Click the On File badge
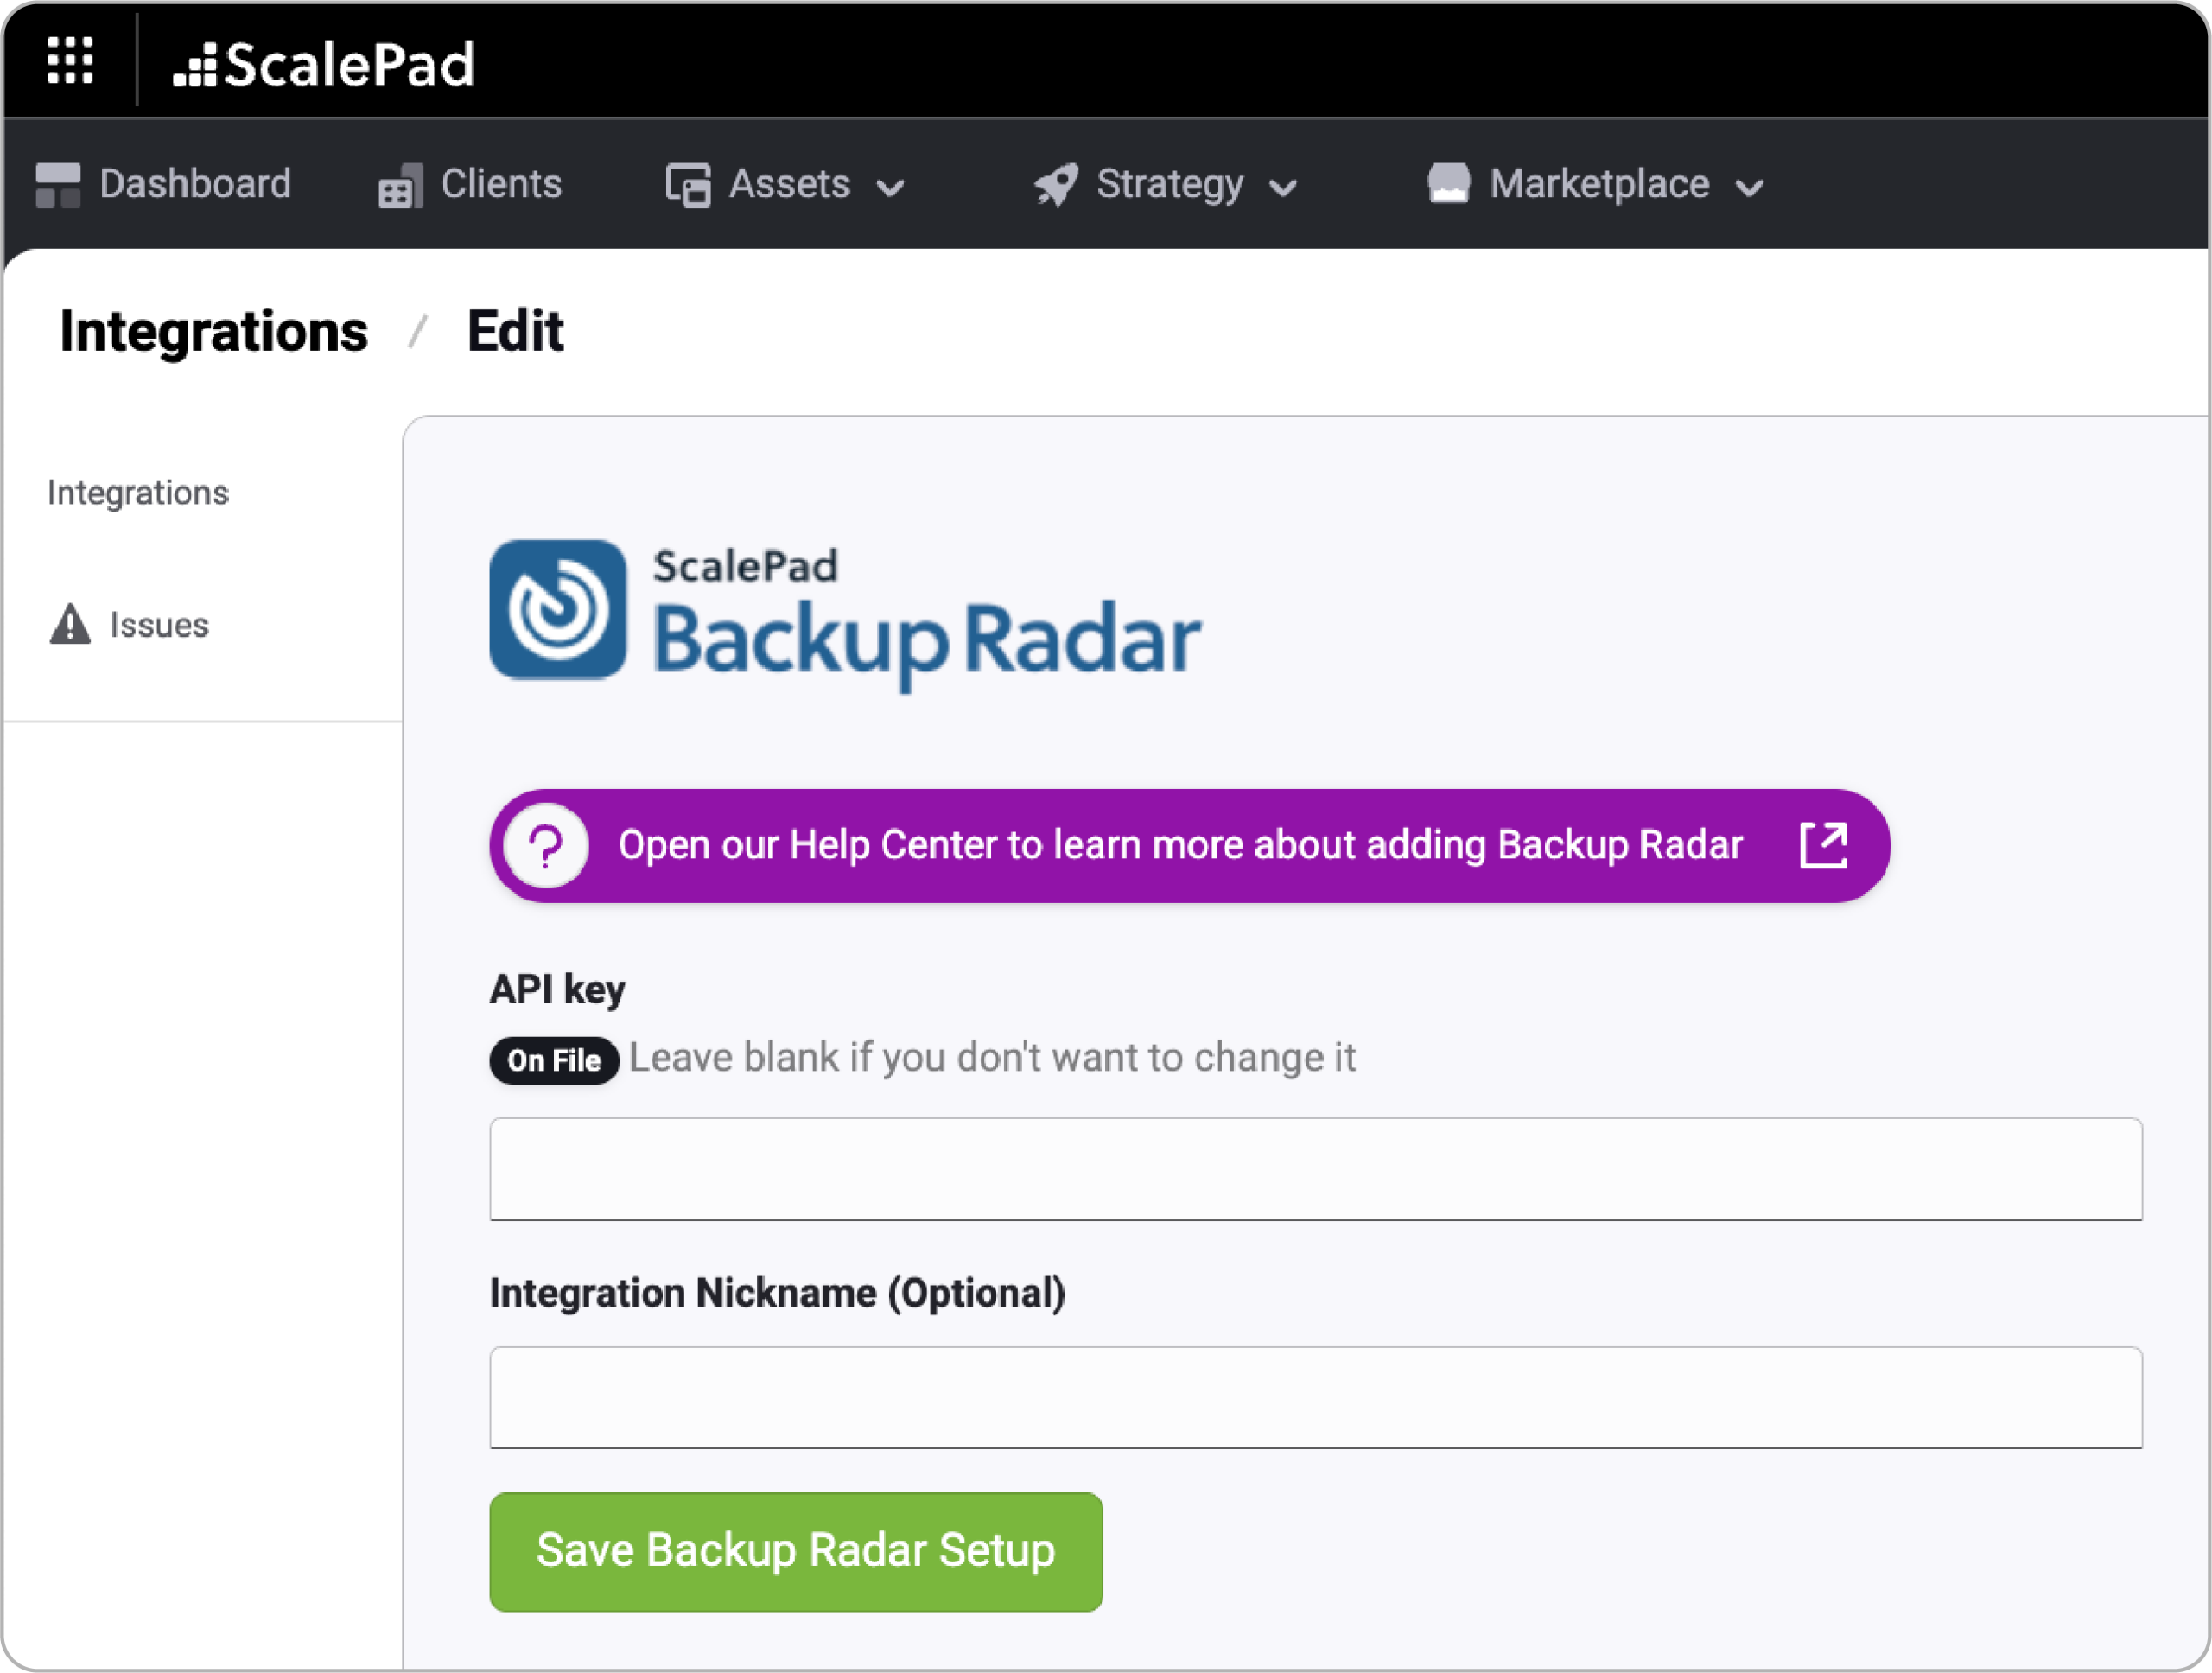Viewport: 2212px width, 1673px height. coord(554,1060)
